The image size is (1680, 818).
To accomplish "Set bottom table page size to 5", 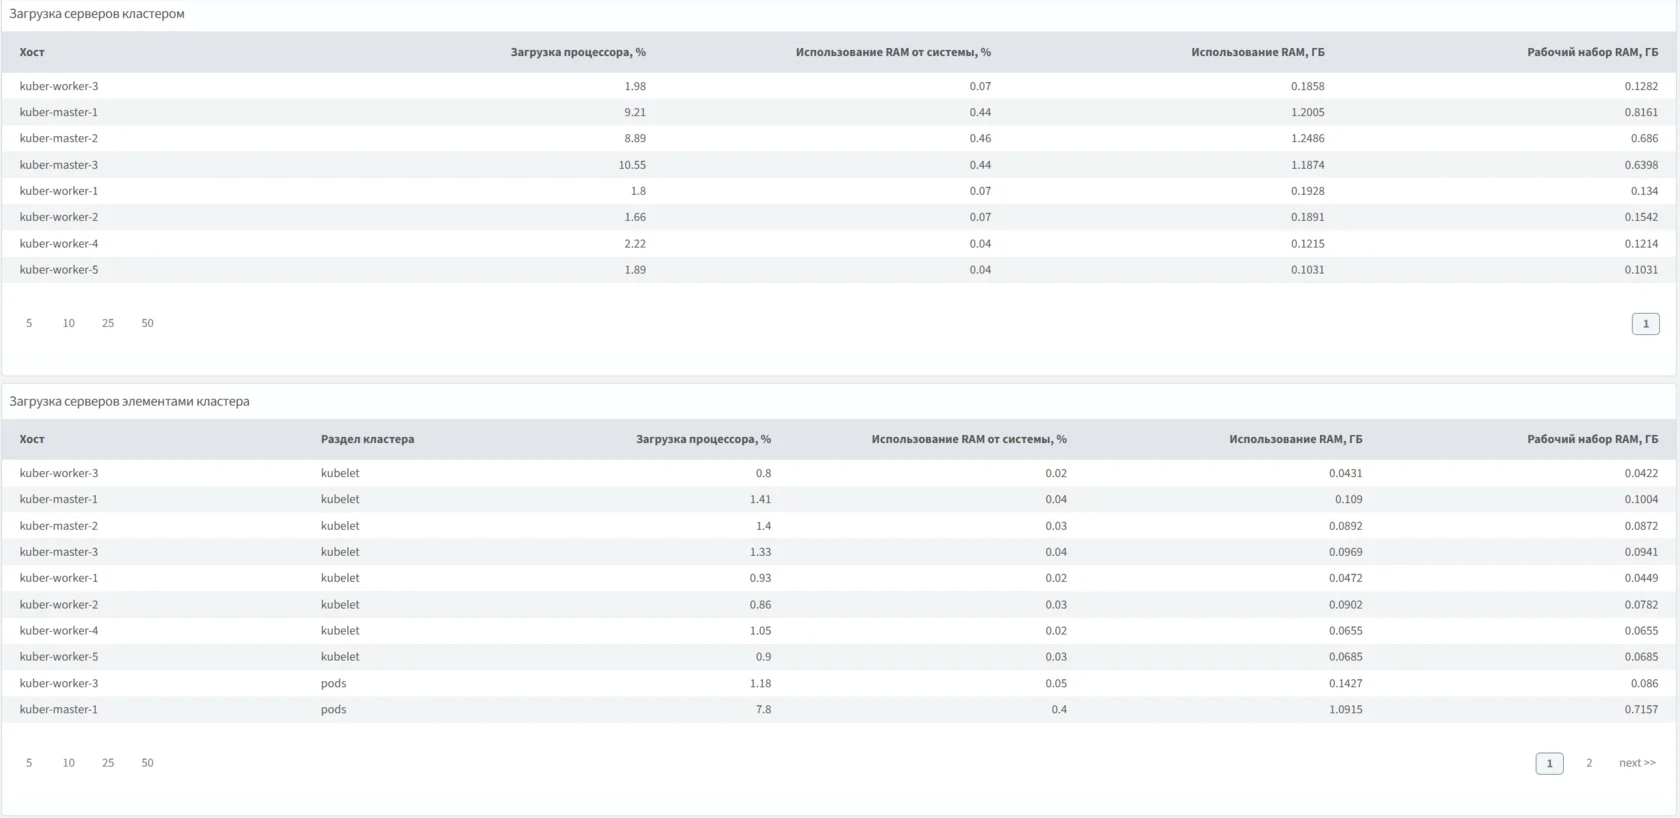I will tap(29, 763).
